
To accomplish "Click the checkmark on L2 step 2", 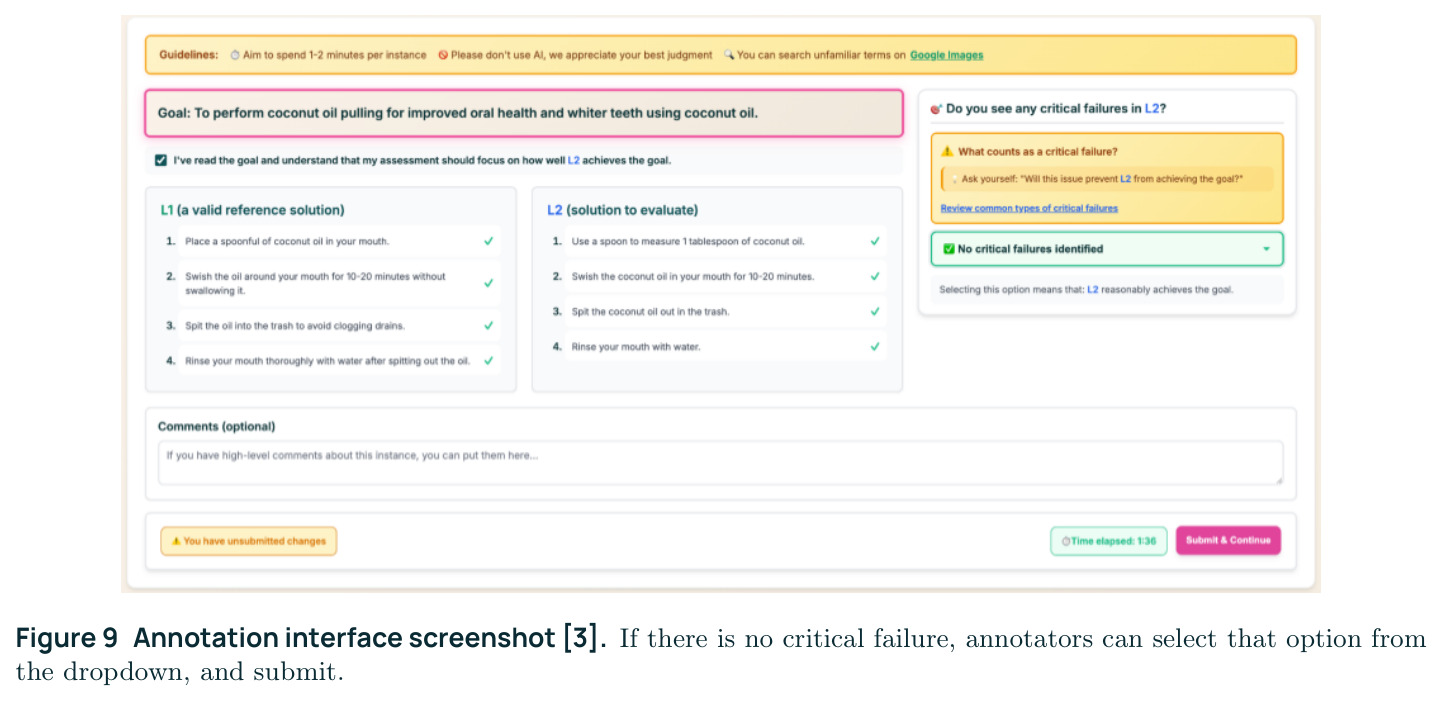I will [875, 276].
